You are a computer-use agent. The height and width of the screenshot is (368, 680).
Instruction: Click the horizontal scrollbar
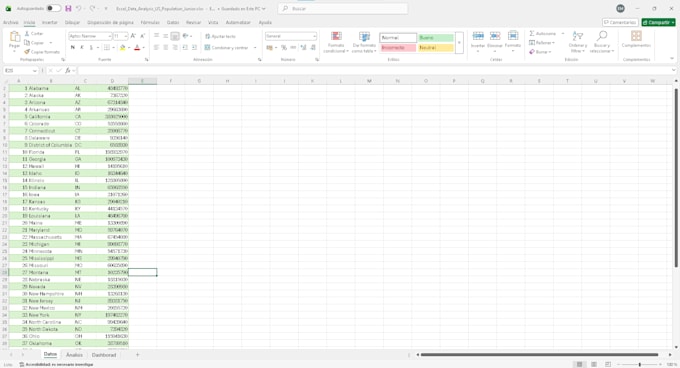pyautogui.click(x=539, y=355)
